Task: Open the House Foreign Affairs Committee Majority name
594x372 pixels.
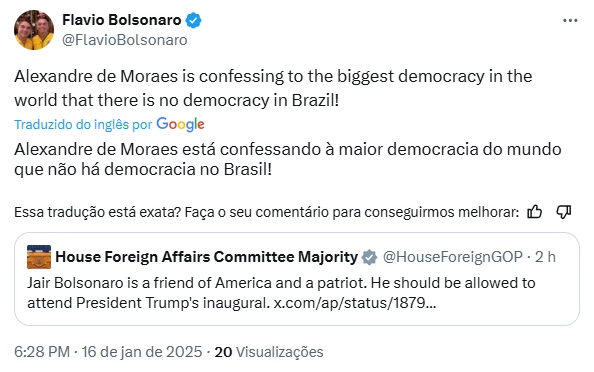Action: [206, 257]
